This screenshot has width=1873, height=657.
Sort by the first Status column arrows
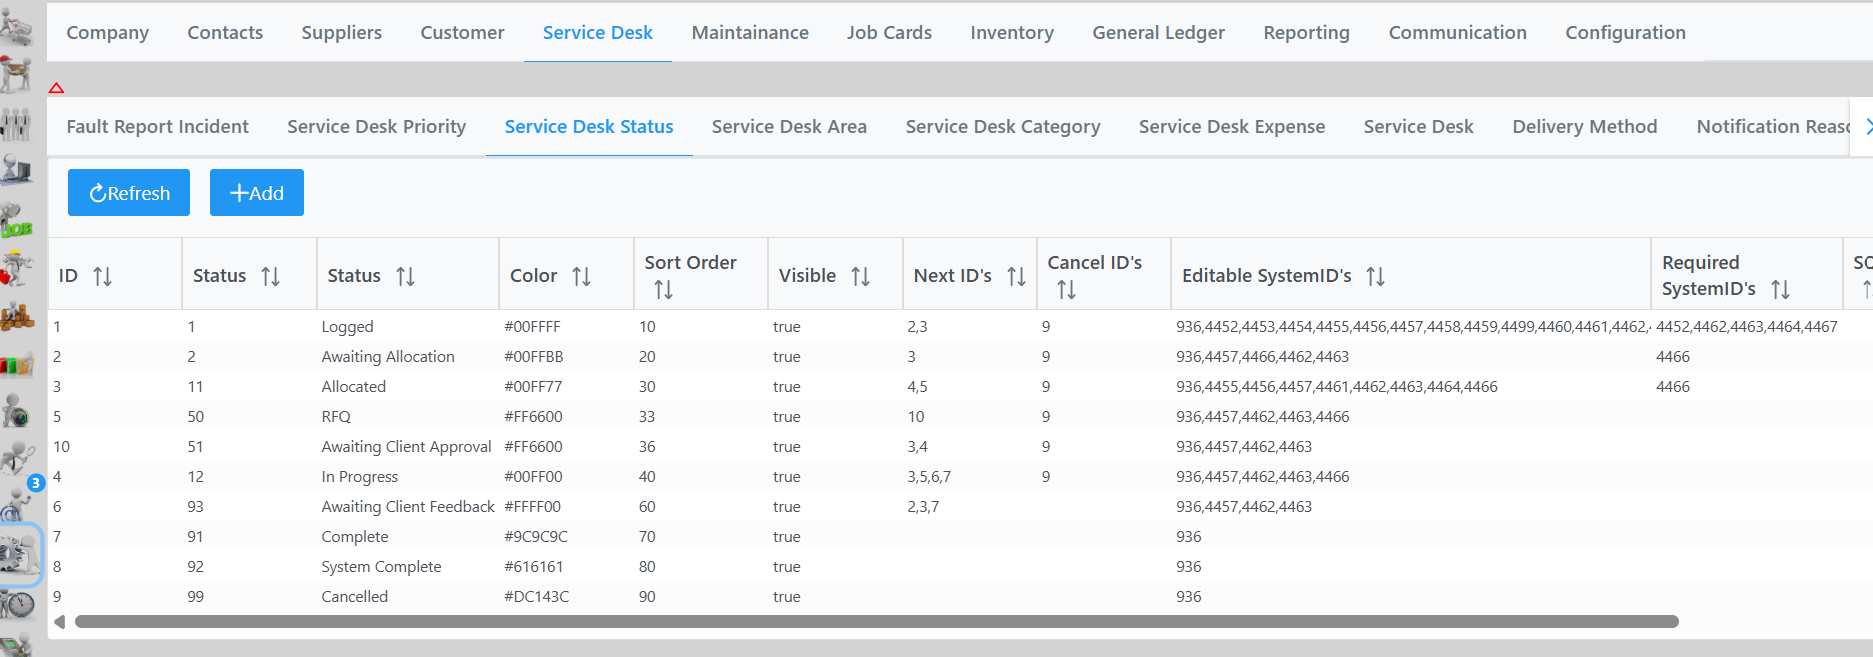[x=270, y=276]
